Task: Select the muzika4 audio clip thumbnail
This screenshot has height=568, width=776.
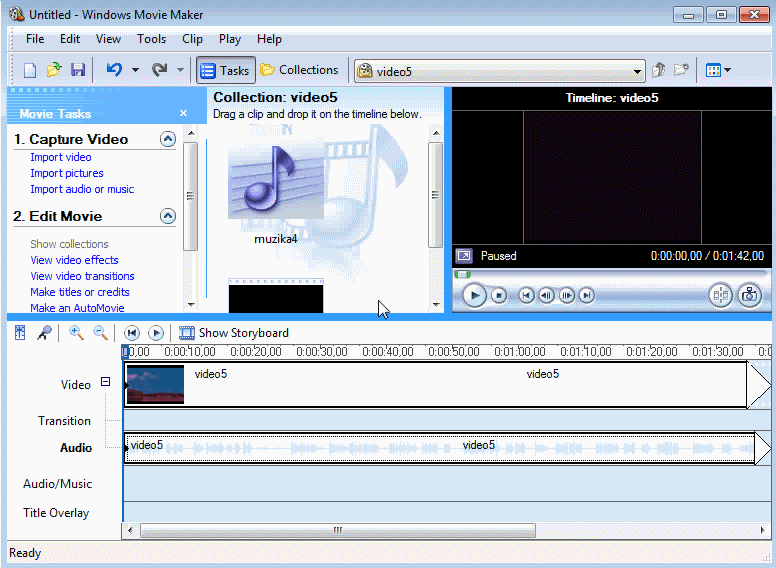Action: click(276, 181)
